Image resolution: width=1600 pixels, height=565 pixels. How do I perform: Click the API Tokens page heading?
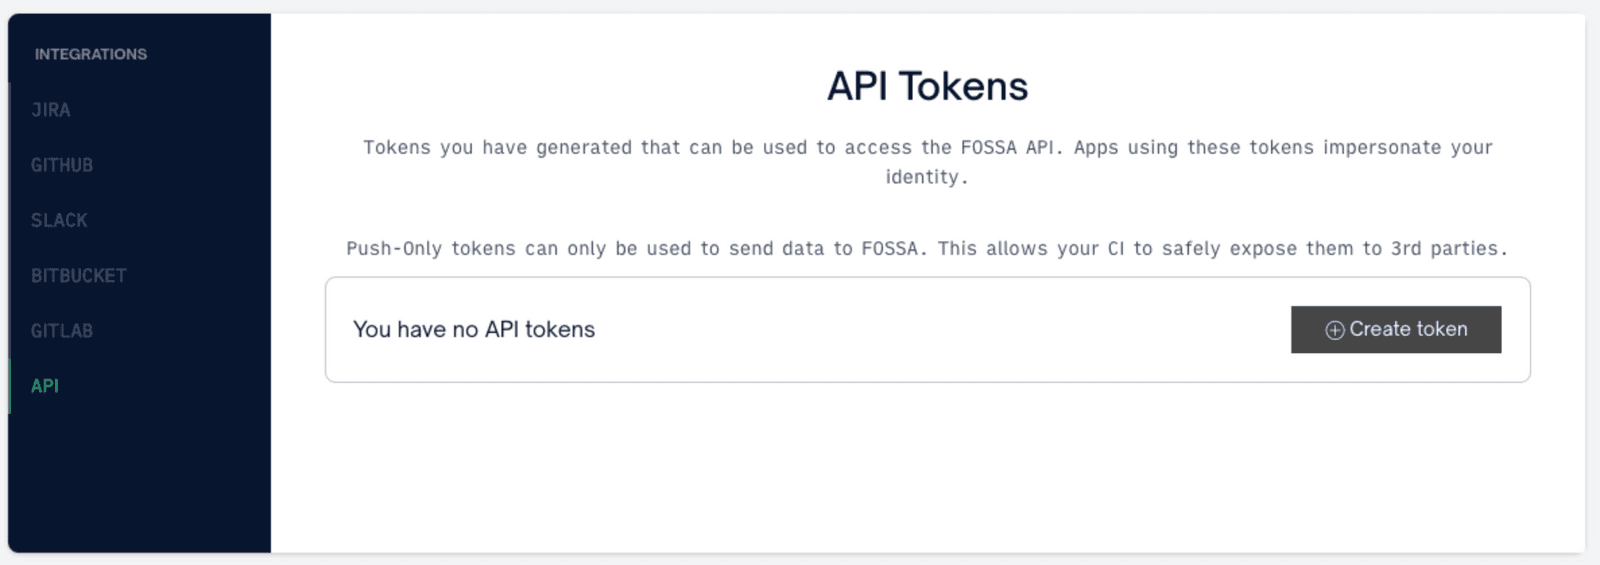tap(927, 87)
